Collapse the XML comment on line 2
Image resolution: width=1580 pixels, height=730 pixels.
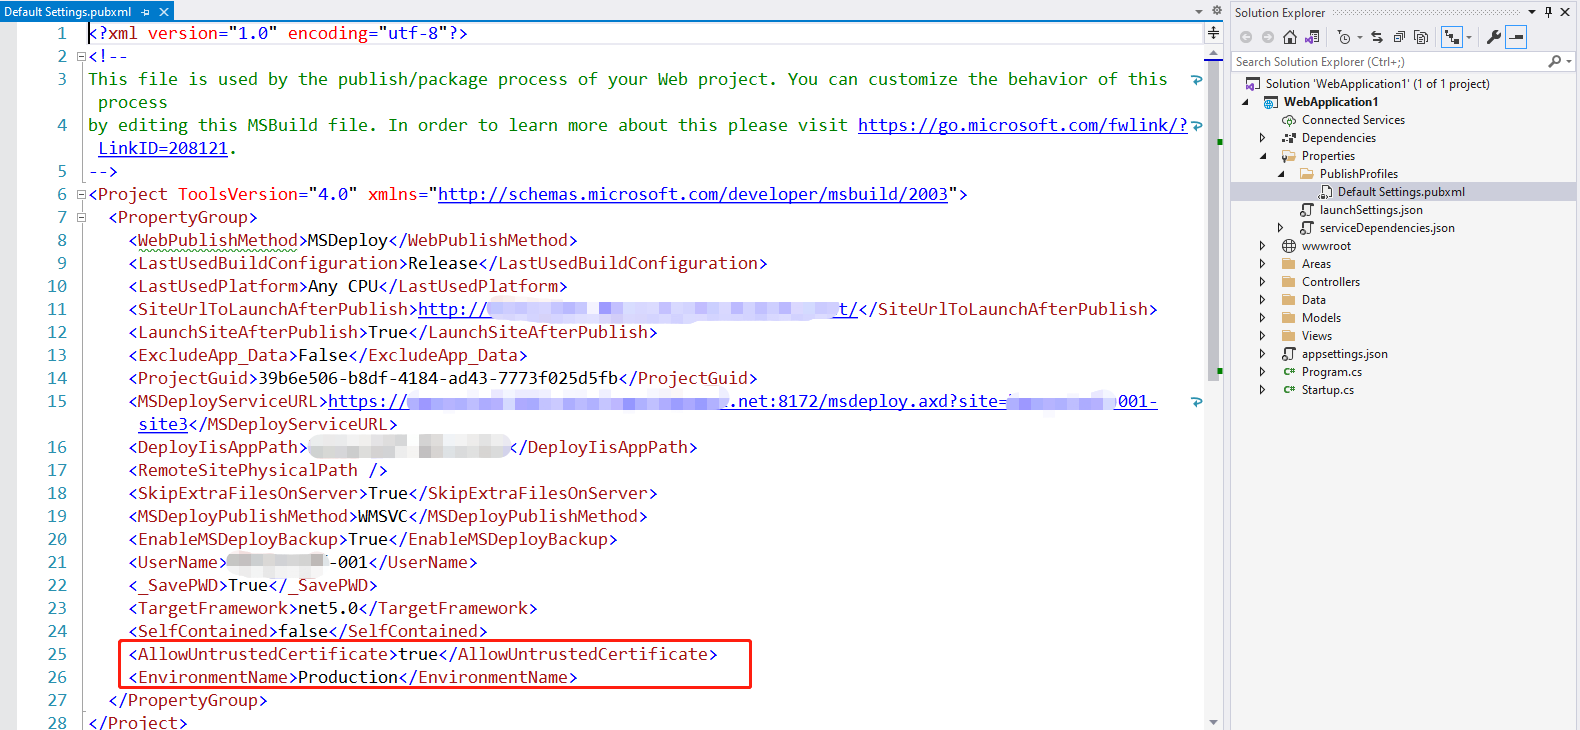click(81, 57)
